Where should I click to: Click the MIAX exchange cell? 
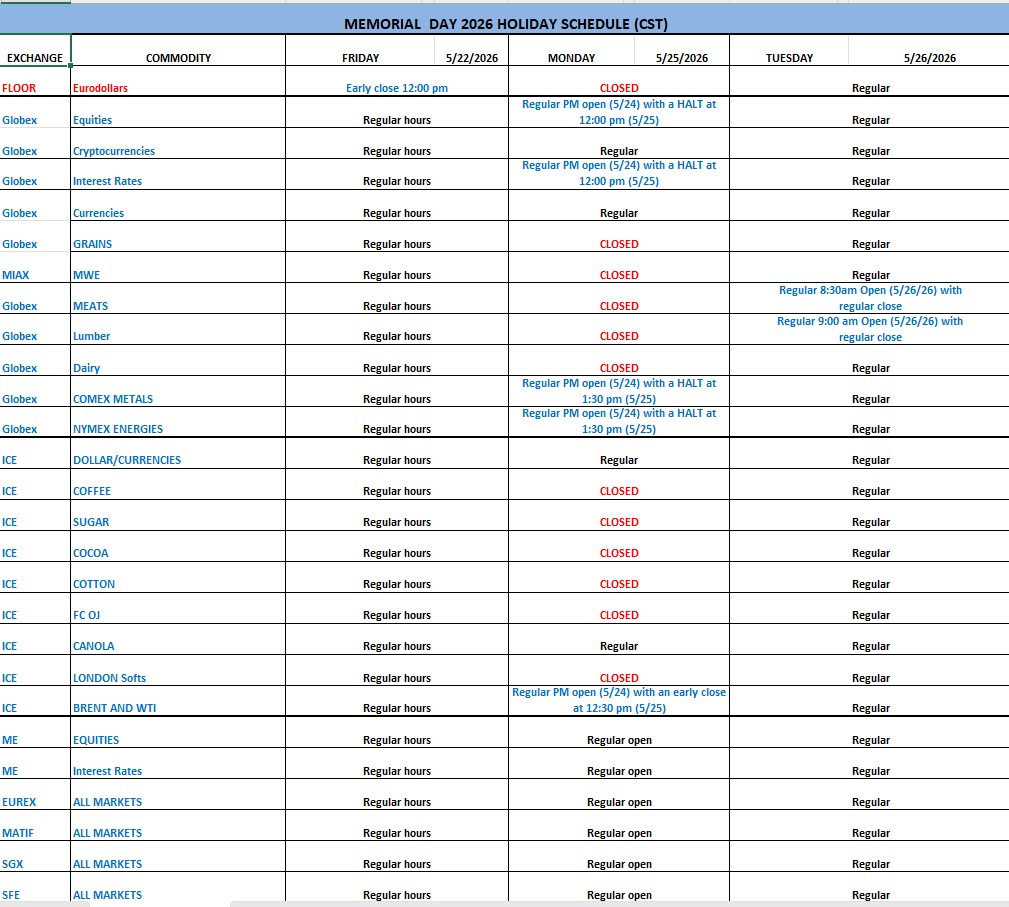point(35,268)
